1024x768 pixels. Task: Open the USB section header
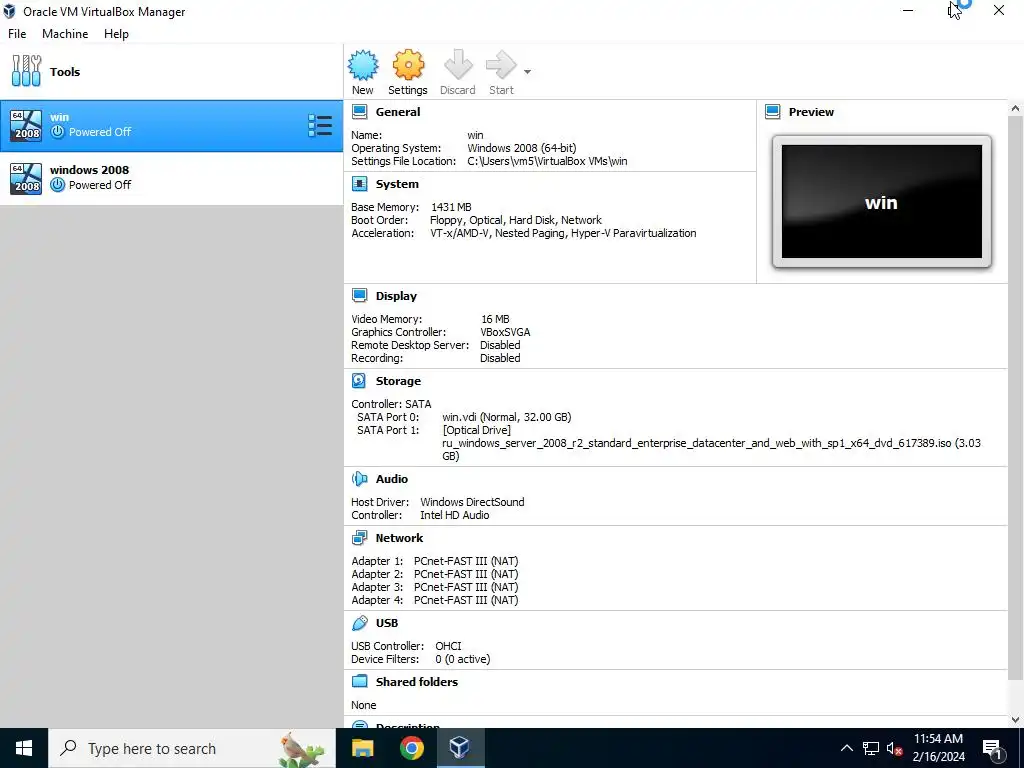387,623
